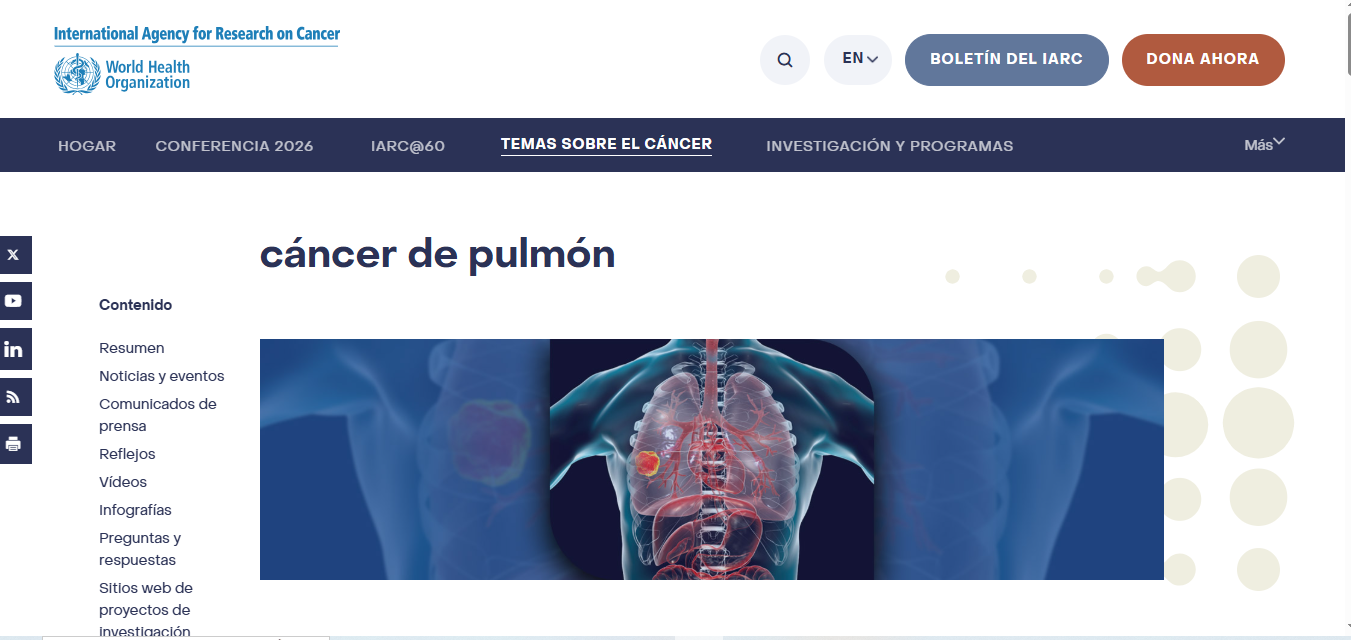The width and height of the screenshot is (1351, 640).
Task: Open the IARC@60 menu item
Action: coord(407,146)
